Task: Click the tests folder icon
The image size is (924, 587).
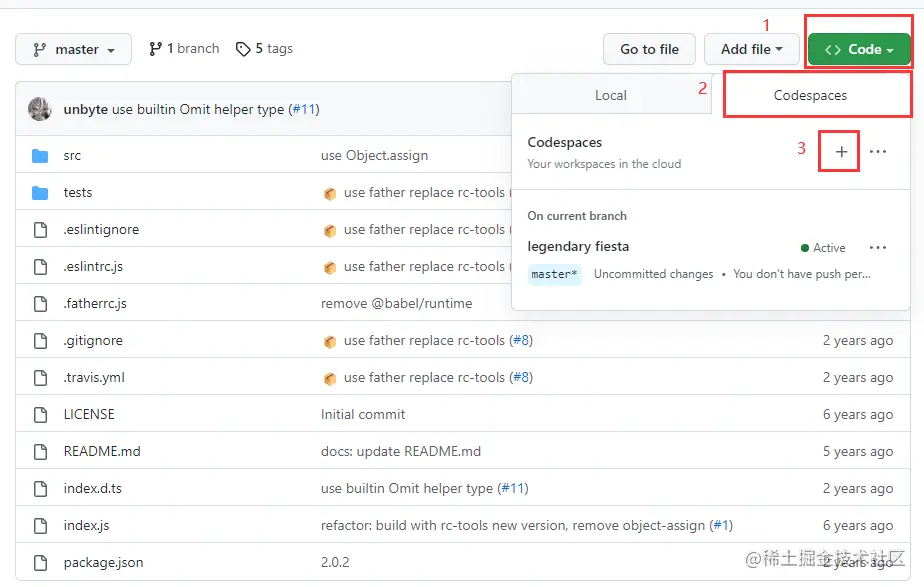Action: [x=40, y=193]
